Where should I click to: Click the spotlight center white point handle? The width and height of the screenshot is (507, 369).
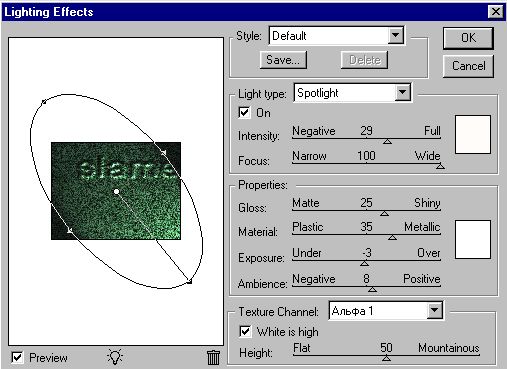116,191
